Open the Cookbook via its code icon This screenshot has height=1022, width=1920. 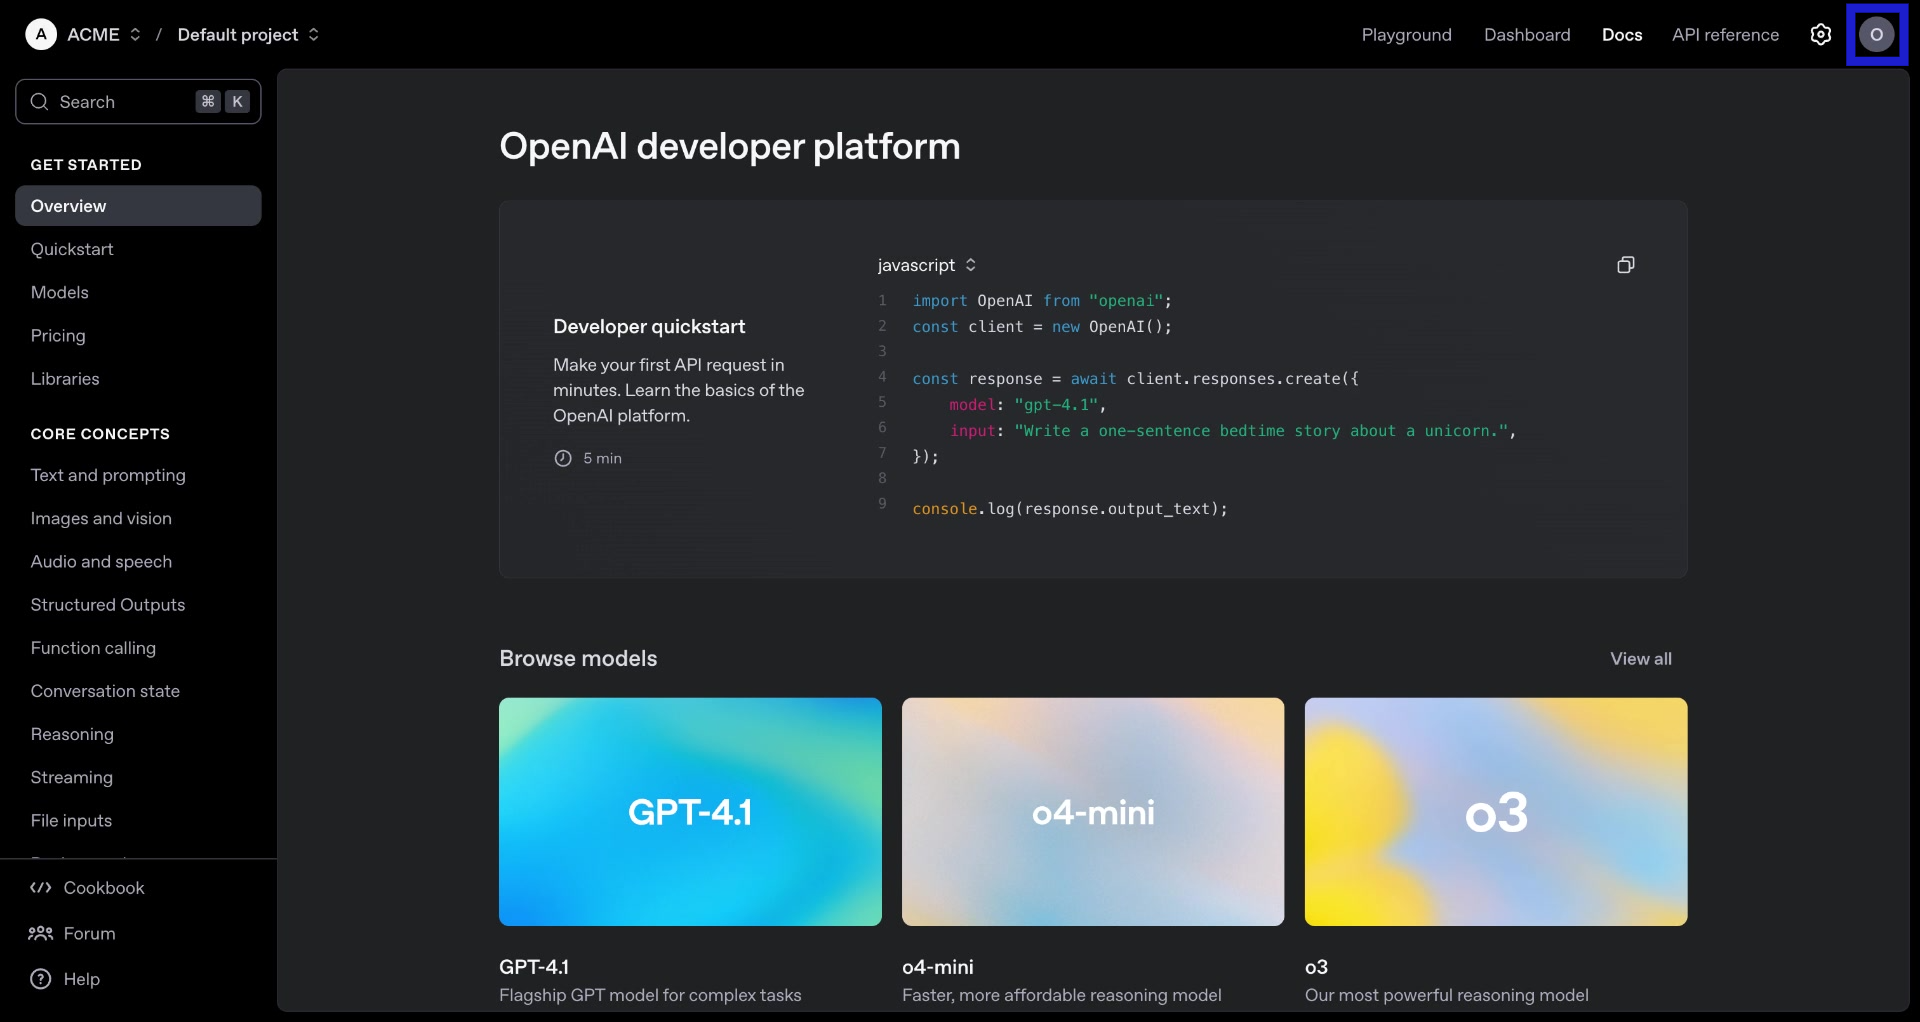(x=39, y=888)
